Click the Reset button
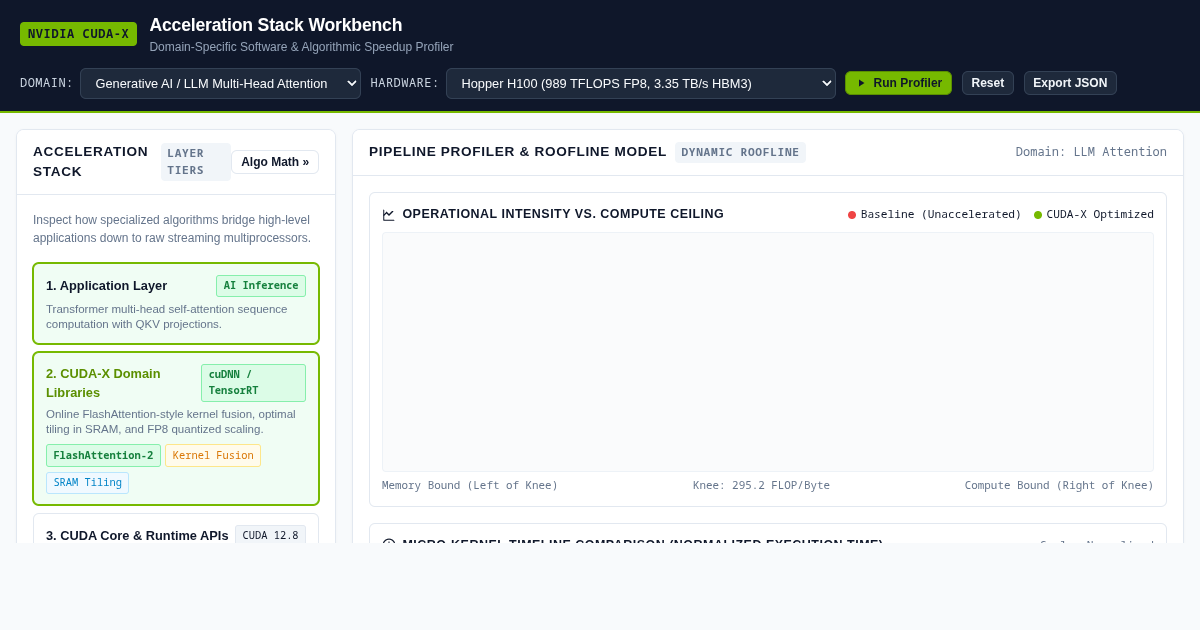The image size is (1200, 630). [988, 83]
